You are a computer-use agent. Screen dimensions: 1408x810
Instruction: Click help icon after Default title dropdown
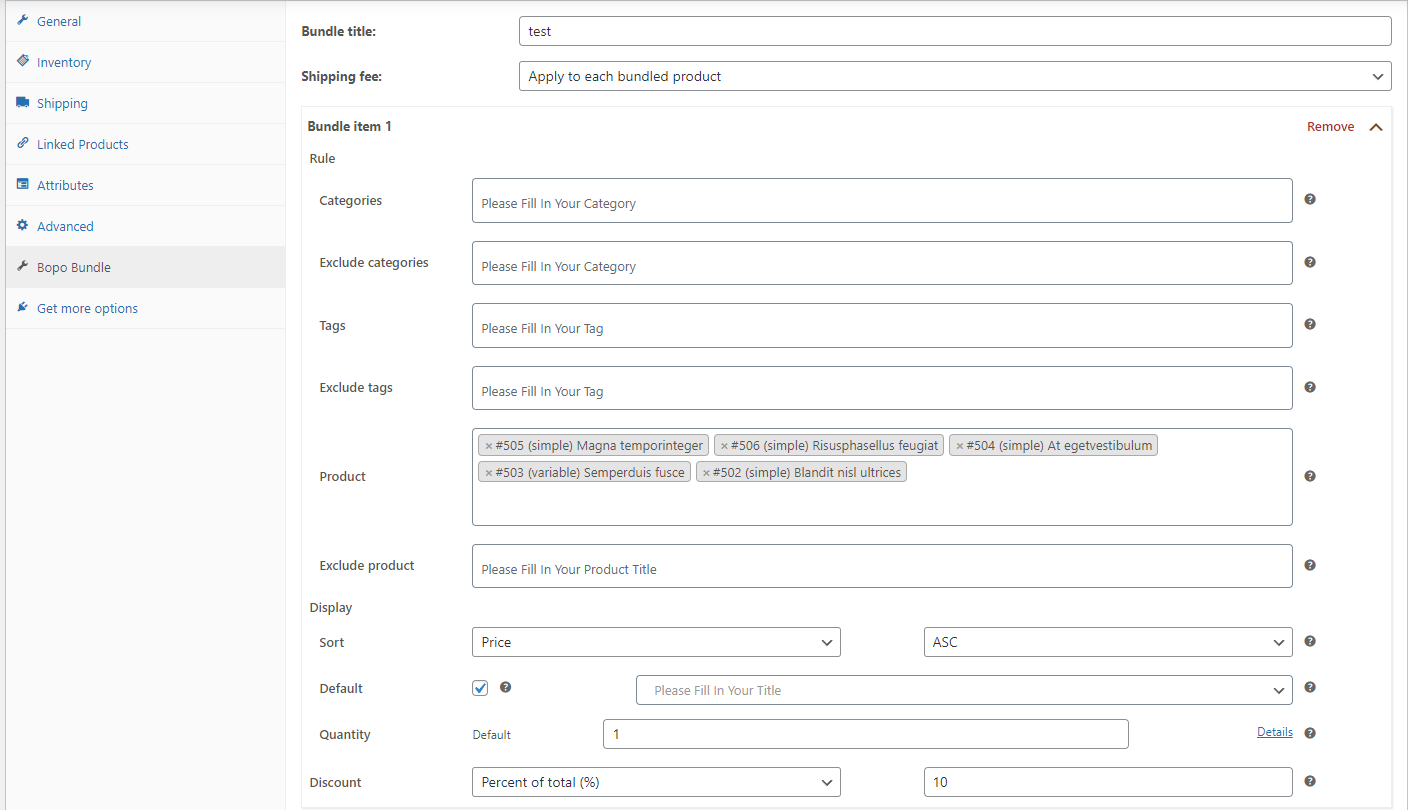[1310, 687]
